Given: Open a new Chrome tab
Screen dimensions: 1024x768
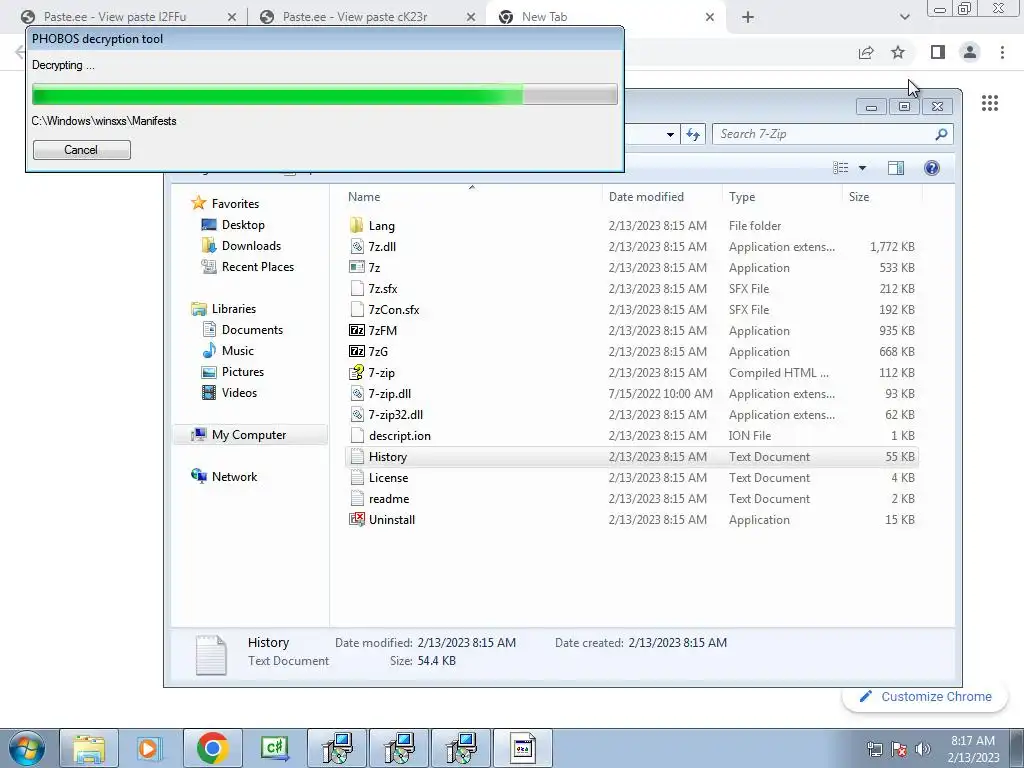Looking at the screenshot, I should tap(748, 17).
